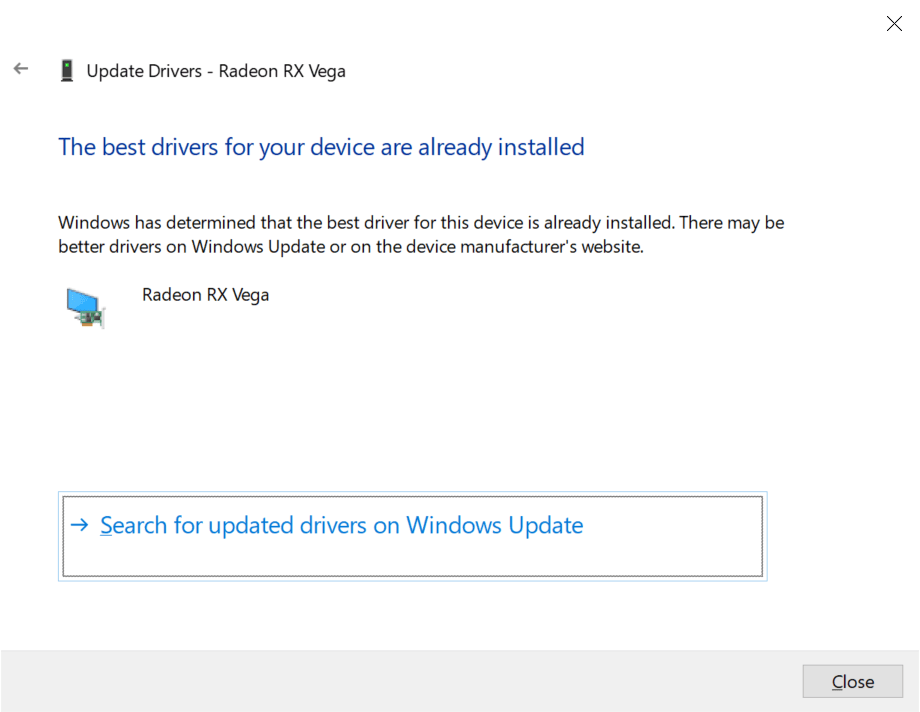Select the Radeon RX Vega device name label
The image size is (920, 712).
(x=205, y=295)
